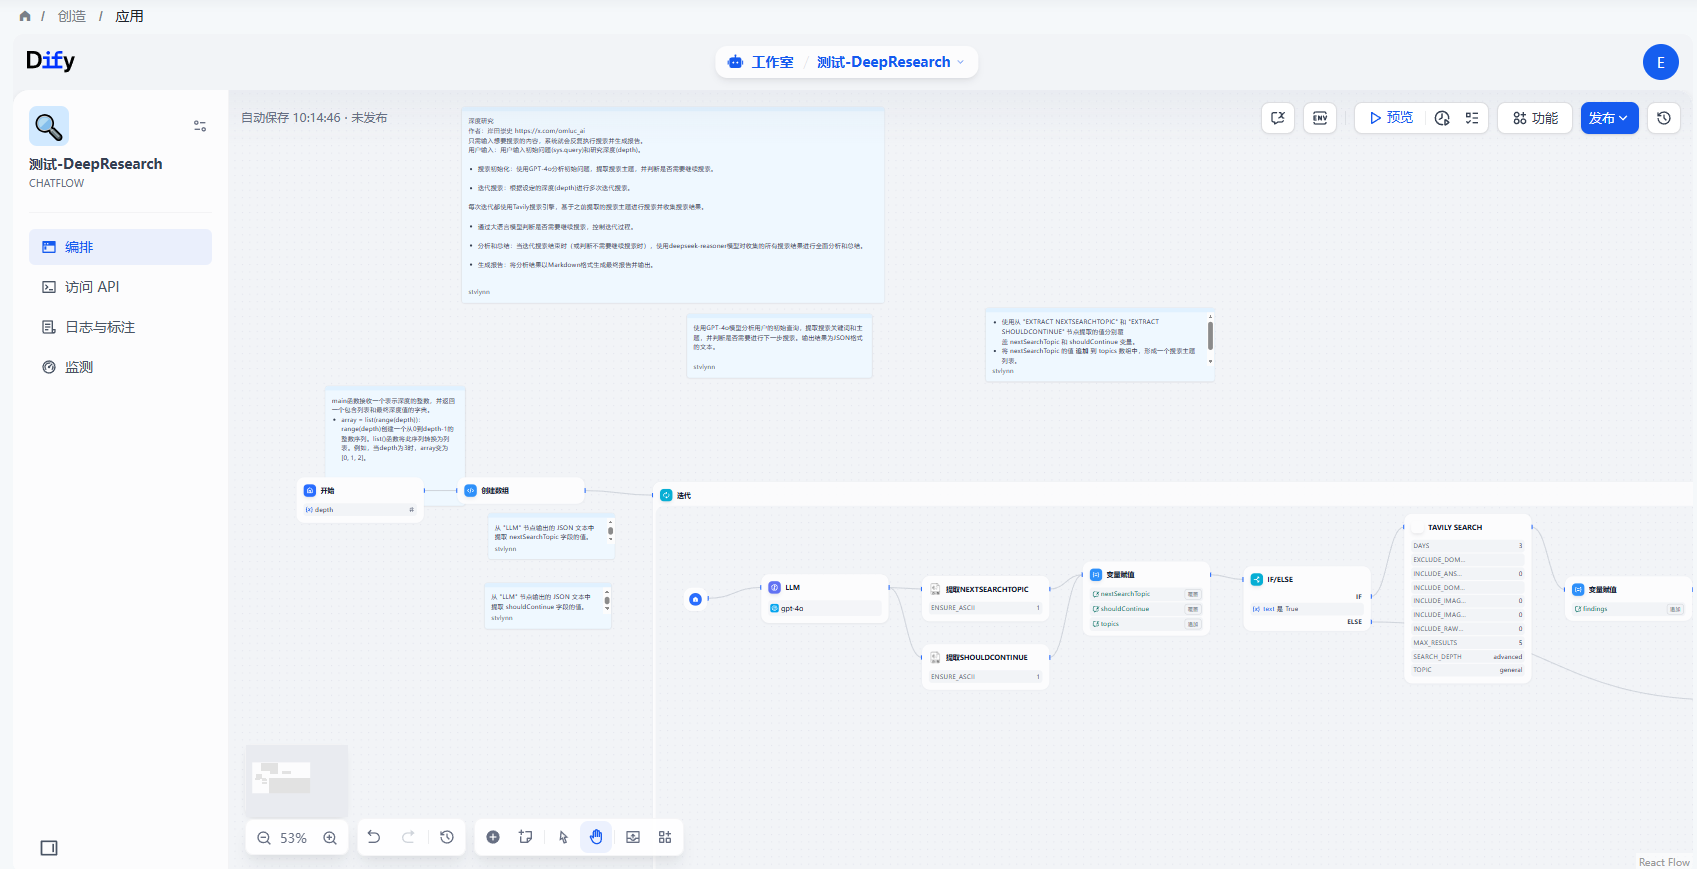
Task: Zoom in the canvas
Action: click(330, 838)
